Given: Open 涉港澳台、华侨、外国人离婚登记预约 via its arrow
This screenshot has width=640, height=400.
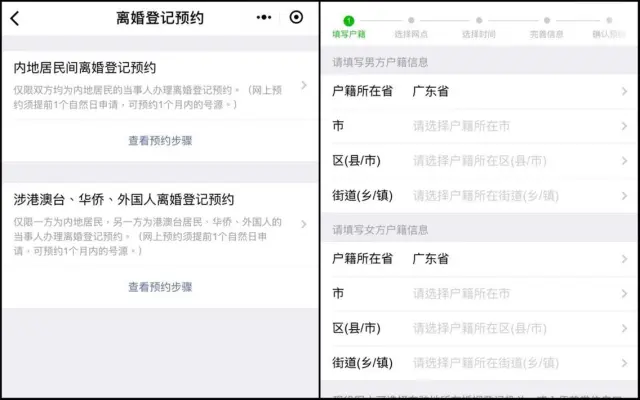Looking at the screenshot, I should [304, 224].
